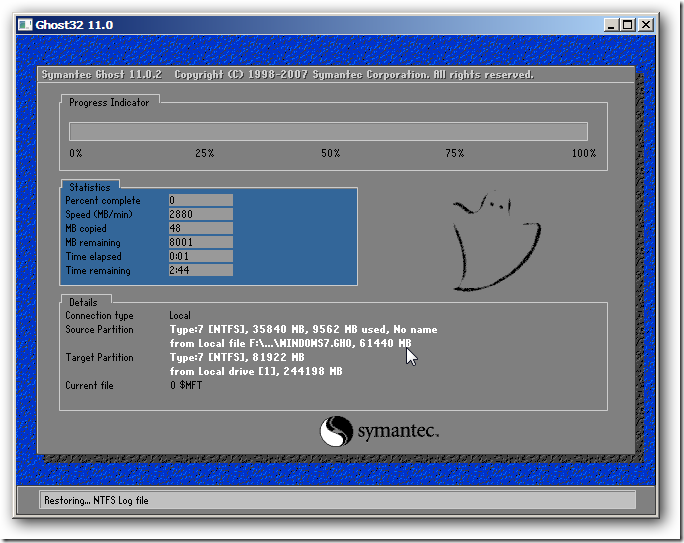Click the 25% progress label
Viewport: 684px width, 543px height.
click(205, 153)
